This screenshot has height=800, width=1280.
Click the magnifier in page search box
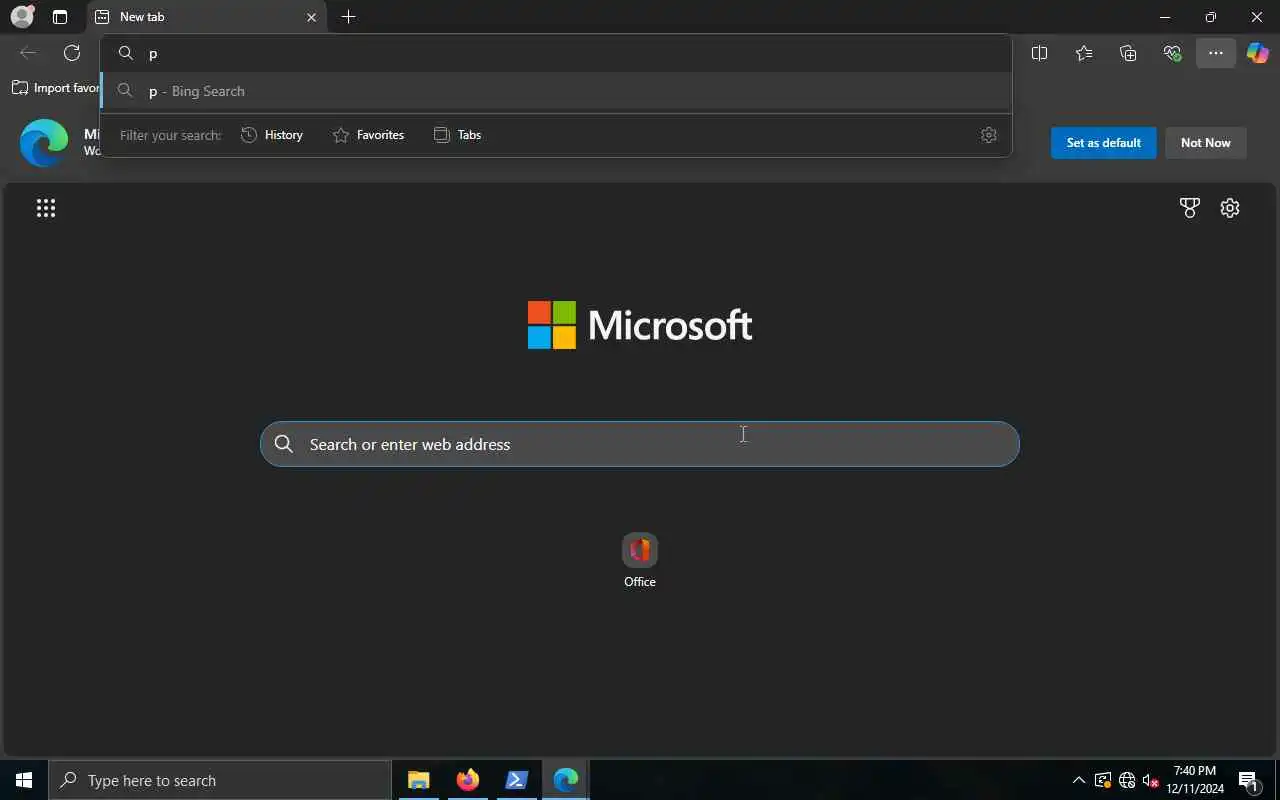point(284,444)
